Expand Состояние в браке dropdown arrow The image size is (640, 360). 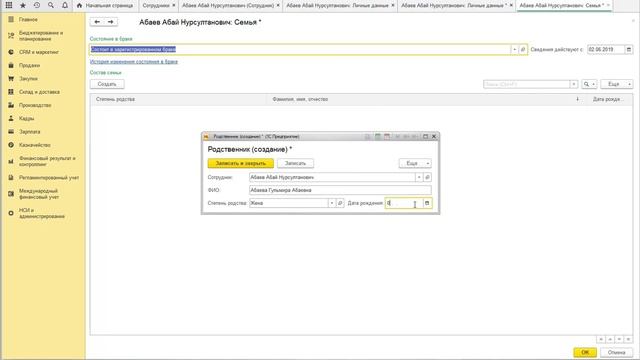pos(514,49)
